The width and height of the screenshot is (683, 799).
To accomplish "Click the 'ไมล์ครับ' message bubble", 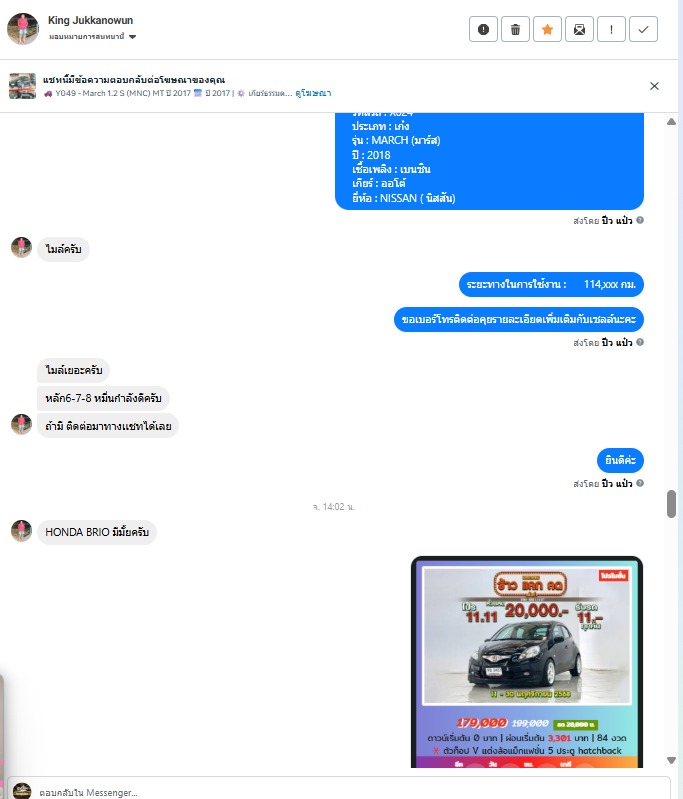I will point(63,249).
